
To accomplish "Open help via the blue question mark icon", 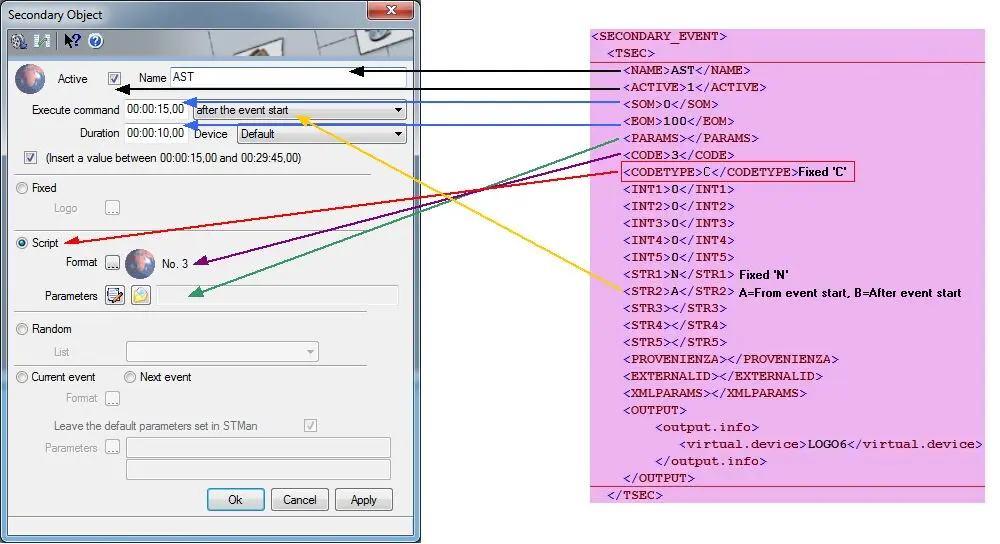I will pos(96,41).
